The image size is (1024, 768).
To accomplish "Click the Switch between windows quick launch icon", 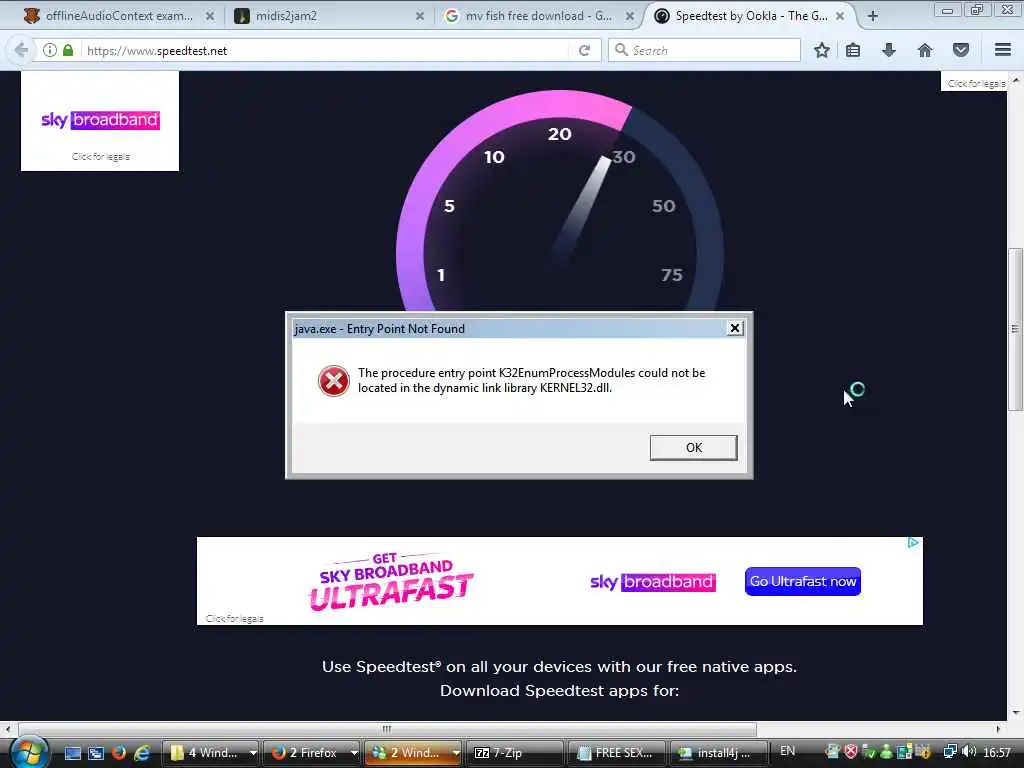I will click(96, 753).
